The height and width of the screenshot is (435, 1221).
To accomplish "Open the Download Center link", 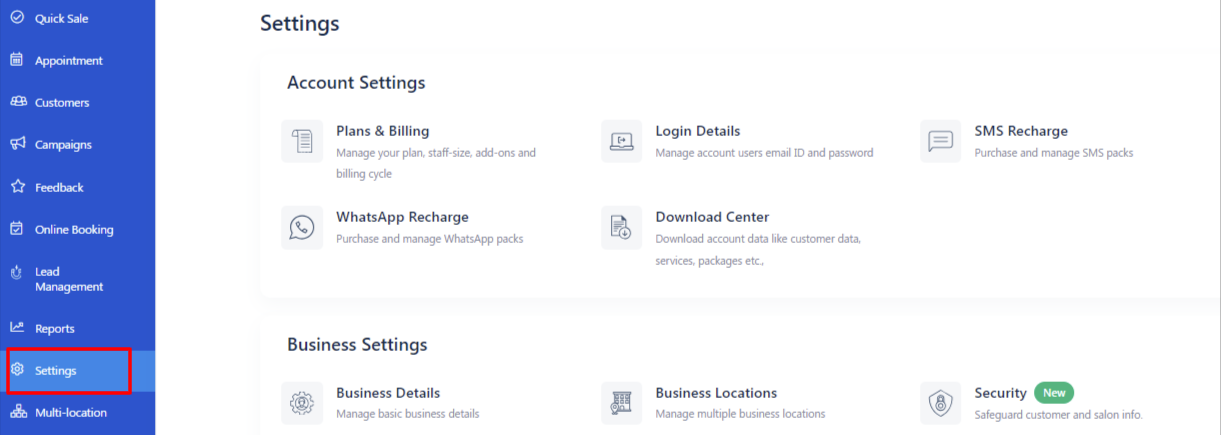I will pyautogui.click(x=712, y=217).
